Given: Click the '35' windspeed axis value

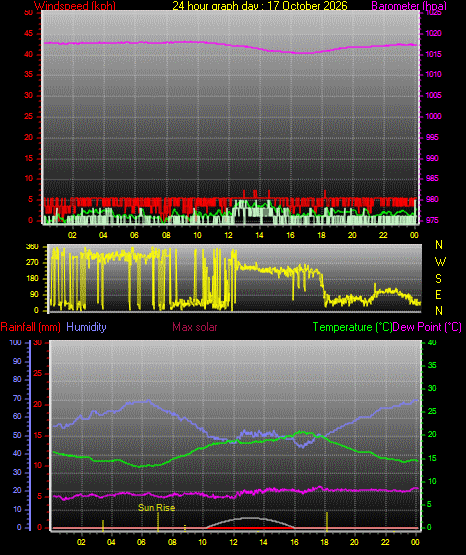Looking at the screenshot, I should tap(29, 75).
